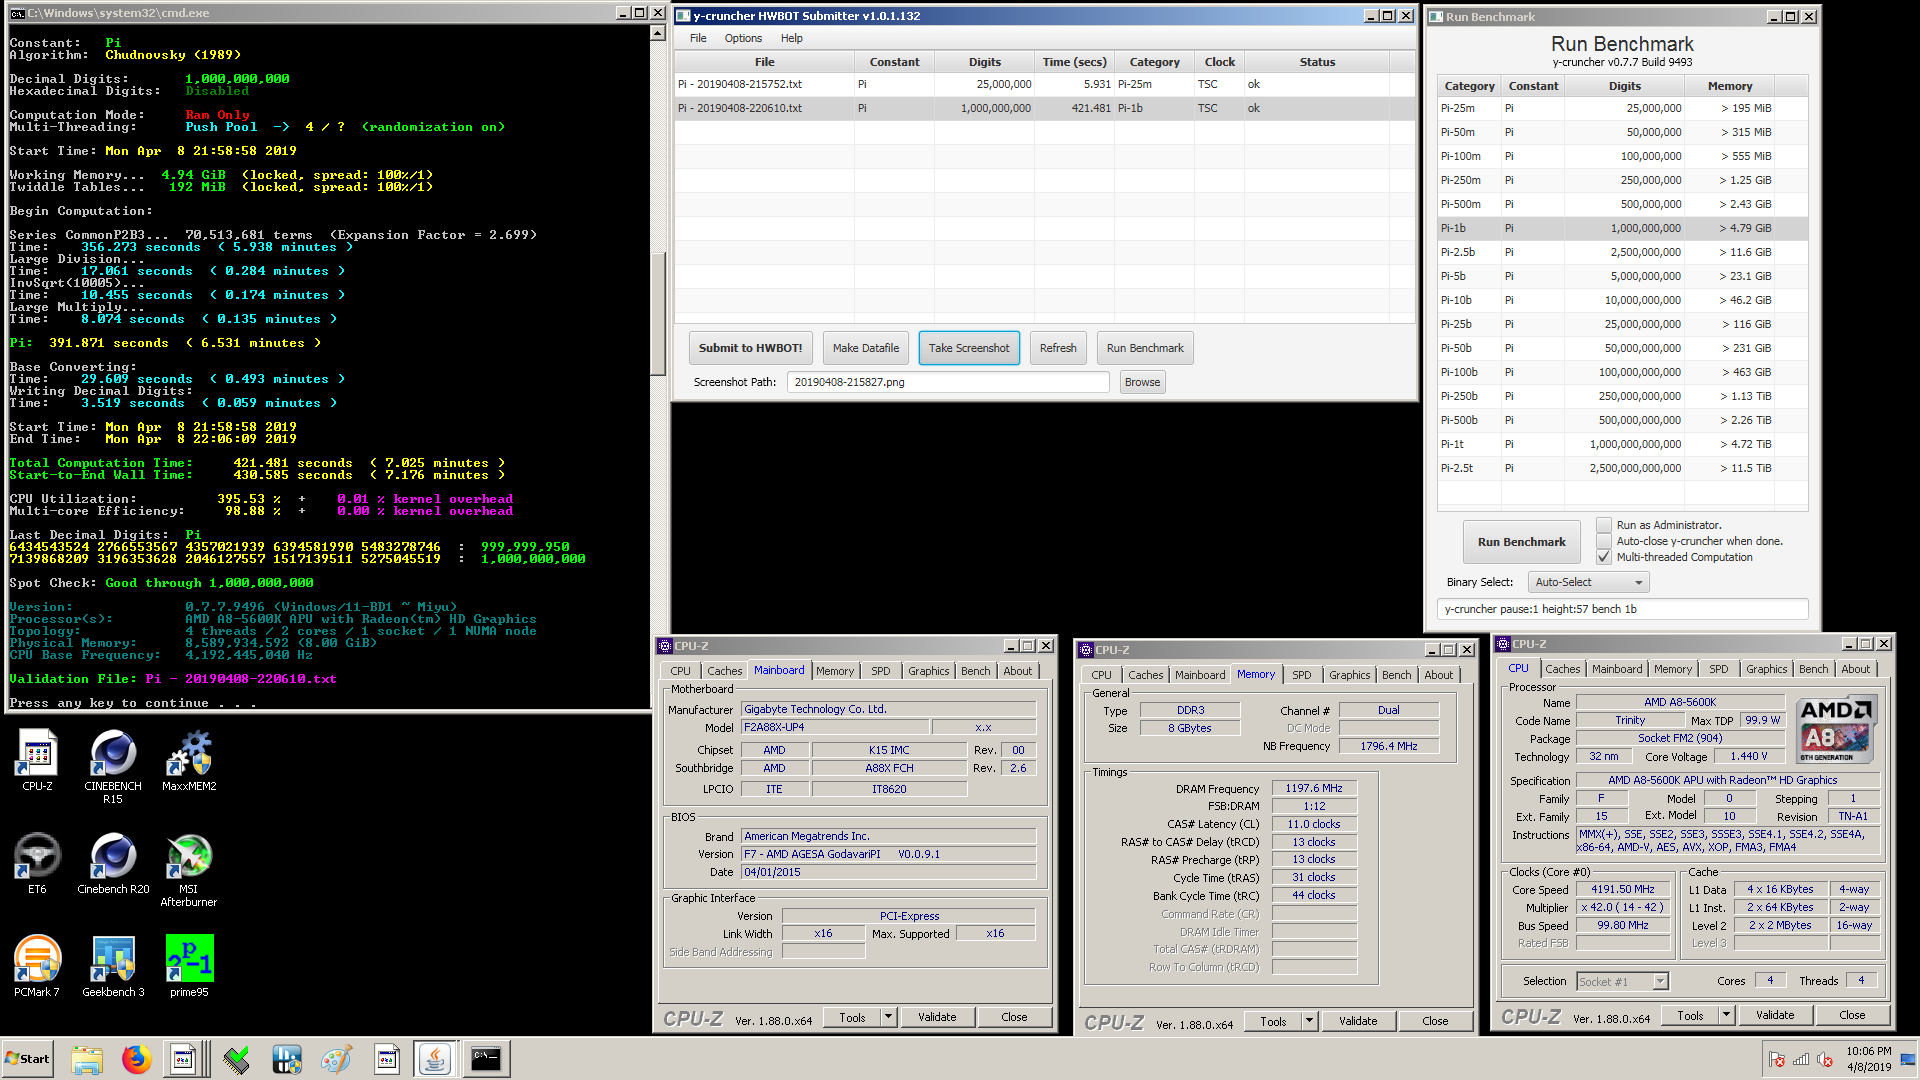
Task: Open the Geekbench 3 desktop icon
Action: coord(113,966)
